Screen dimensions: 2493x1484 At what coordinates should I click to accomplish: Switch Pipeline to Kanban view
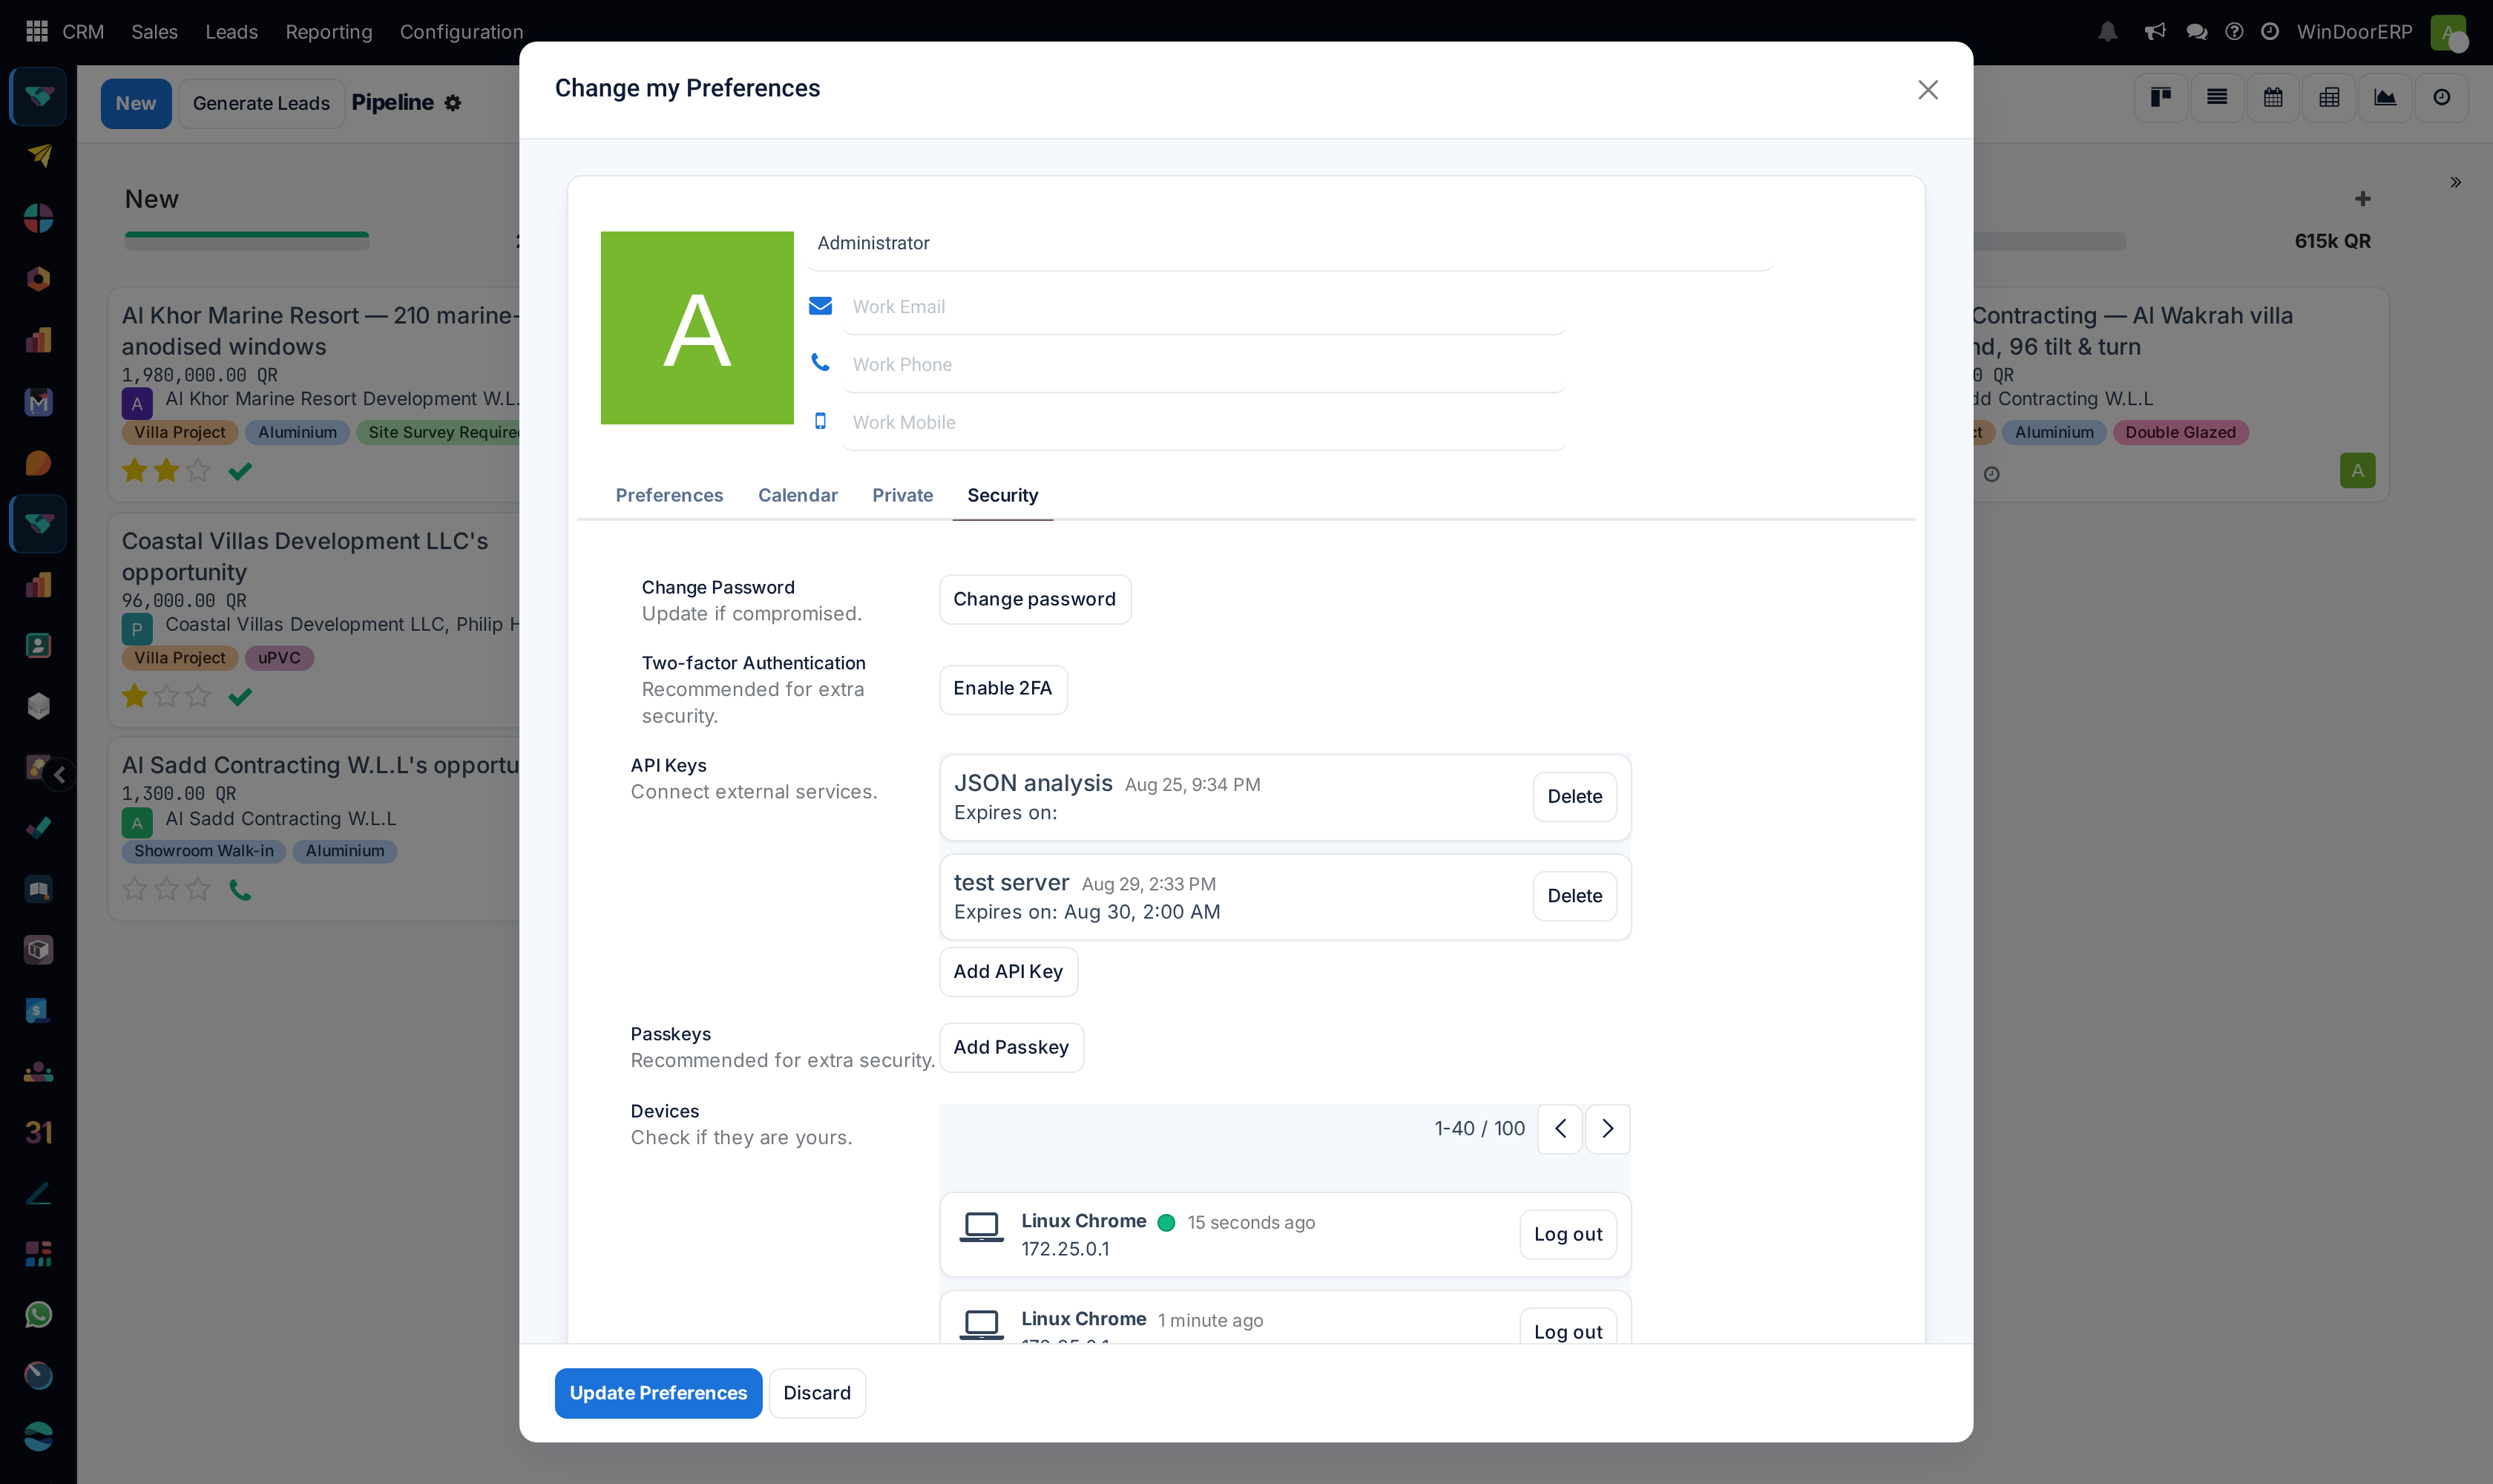point(2160,97)
